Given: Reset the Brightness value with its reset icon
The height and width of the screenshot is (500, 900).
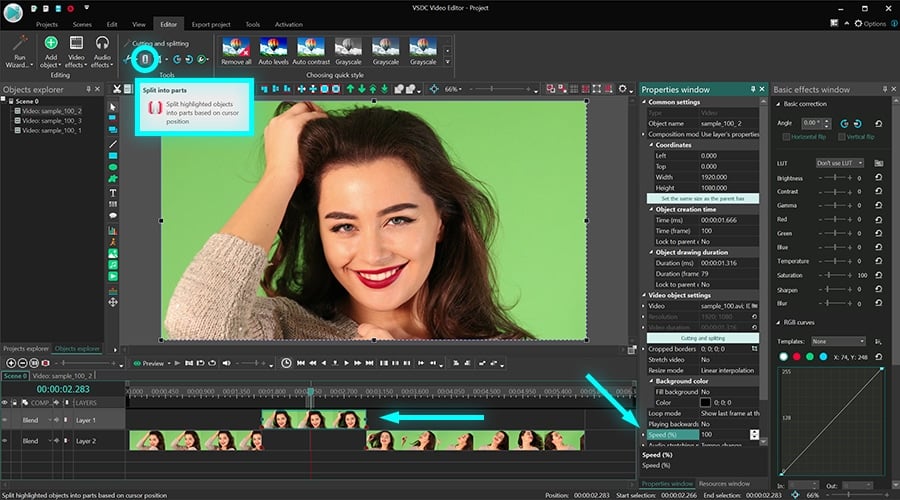Looking at the screenshot, I should click(878, 178).
